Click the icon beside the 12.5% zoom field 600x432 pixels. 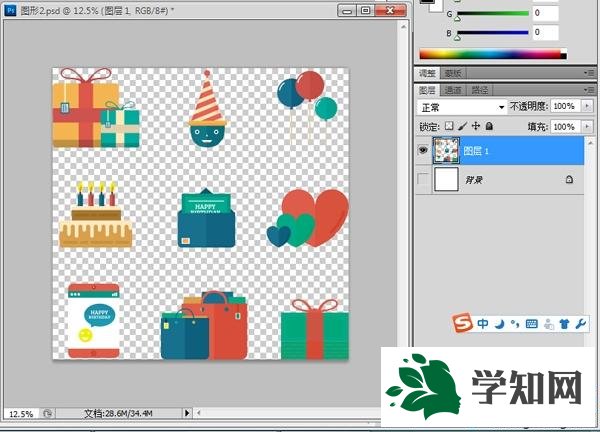[x=47, y=413]
